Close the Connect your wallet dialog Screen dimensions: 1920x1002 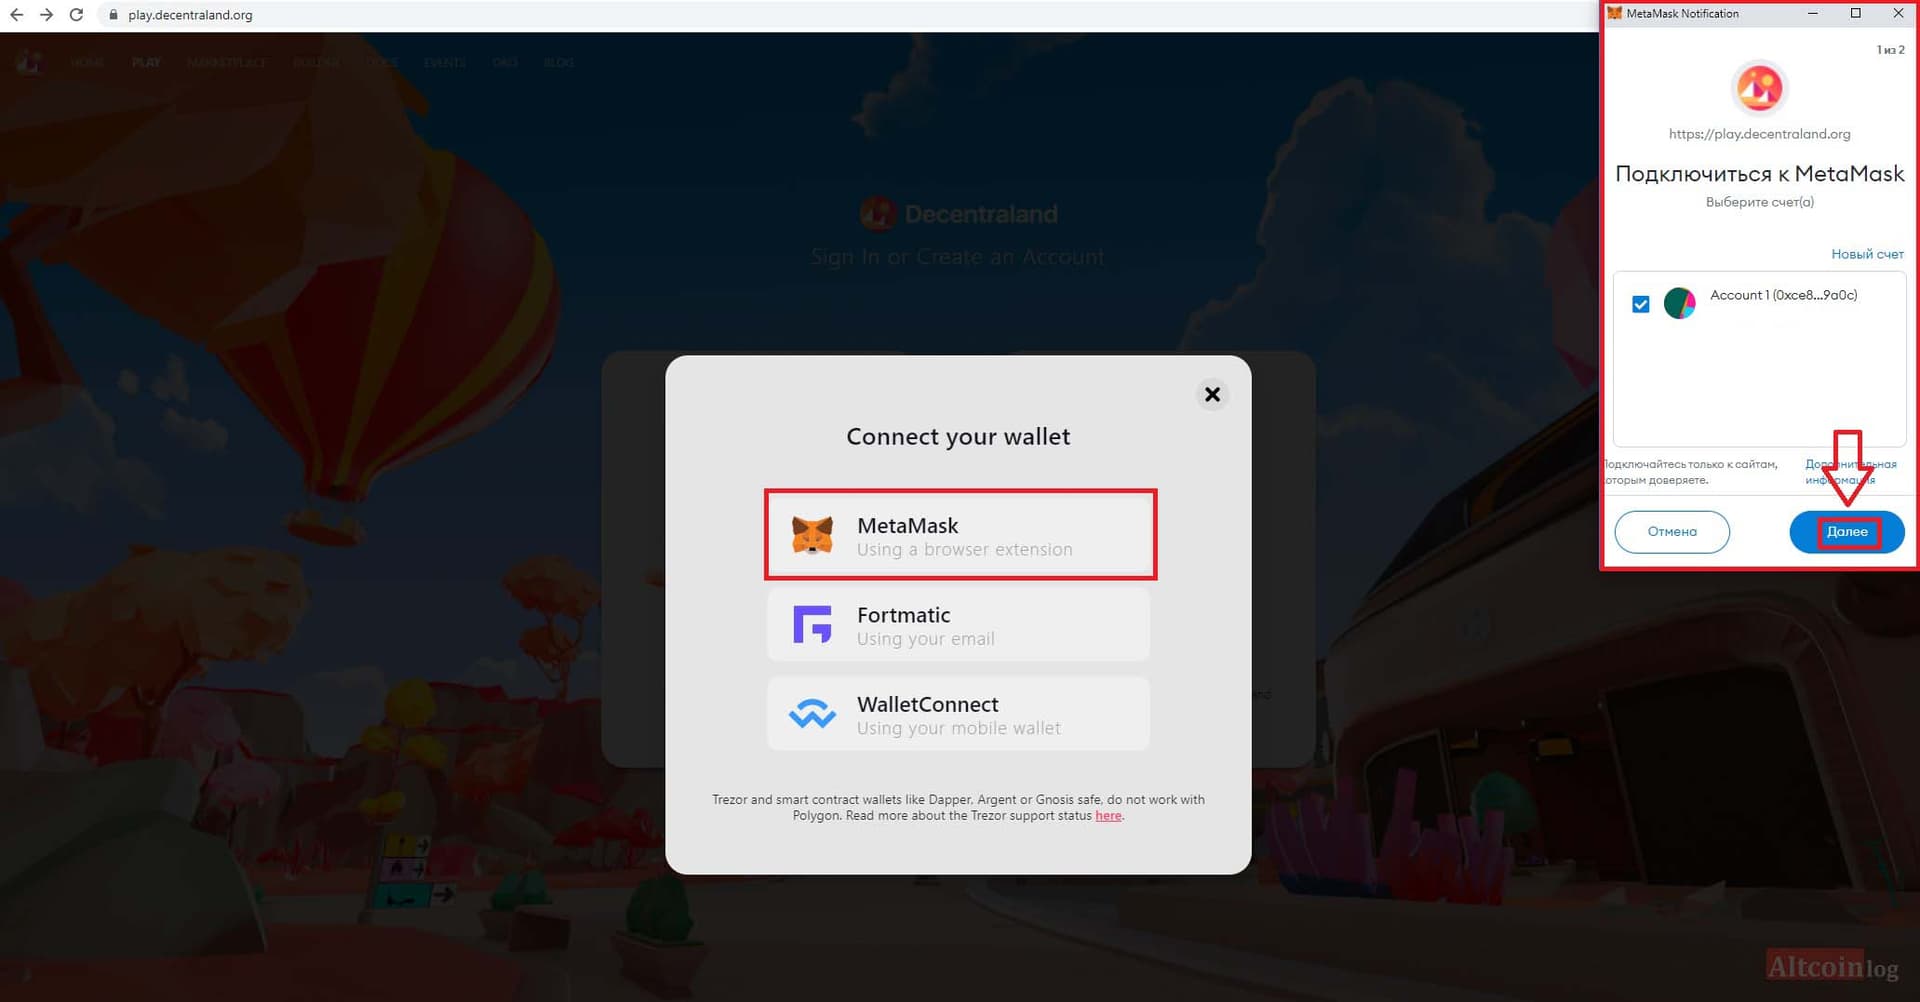point(1212,394)
